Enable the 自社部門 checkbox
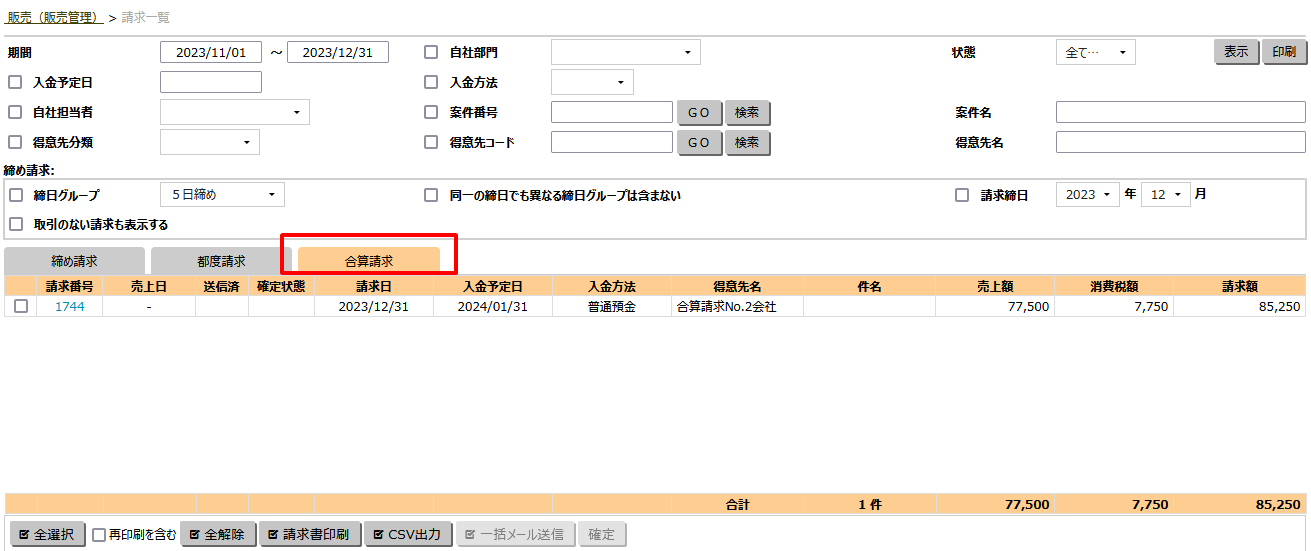Image resolution: width=1311 pixels, height=551 pixels. (x=431, y=52)
